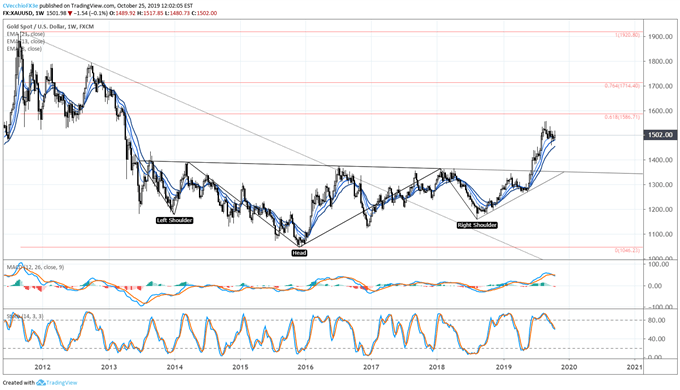Click the 1502.00 current price tag
The height and width of the screenshot is (390, 680).
(660, 135)
